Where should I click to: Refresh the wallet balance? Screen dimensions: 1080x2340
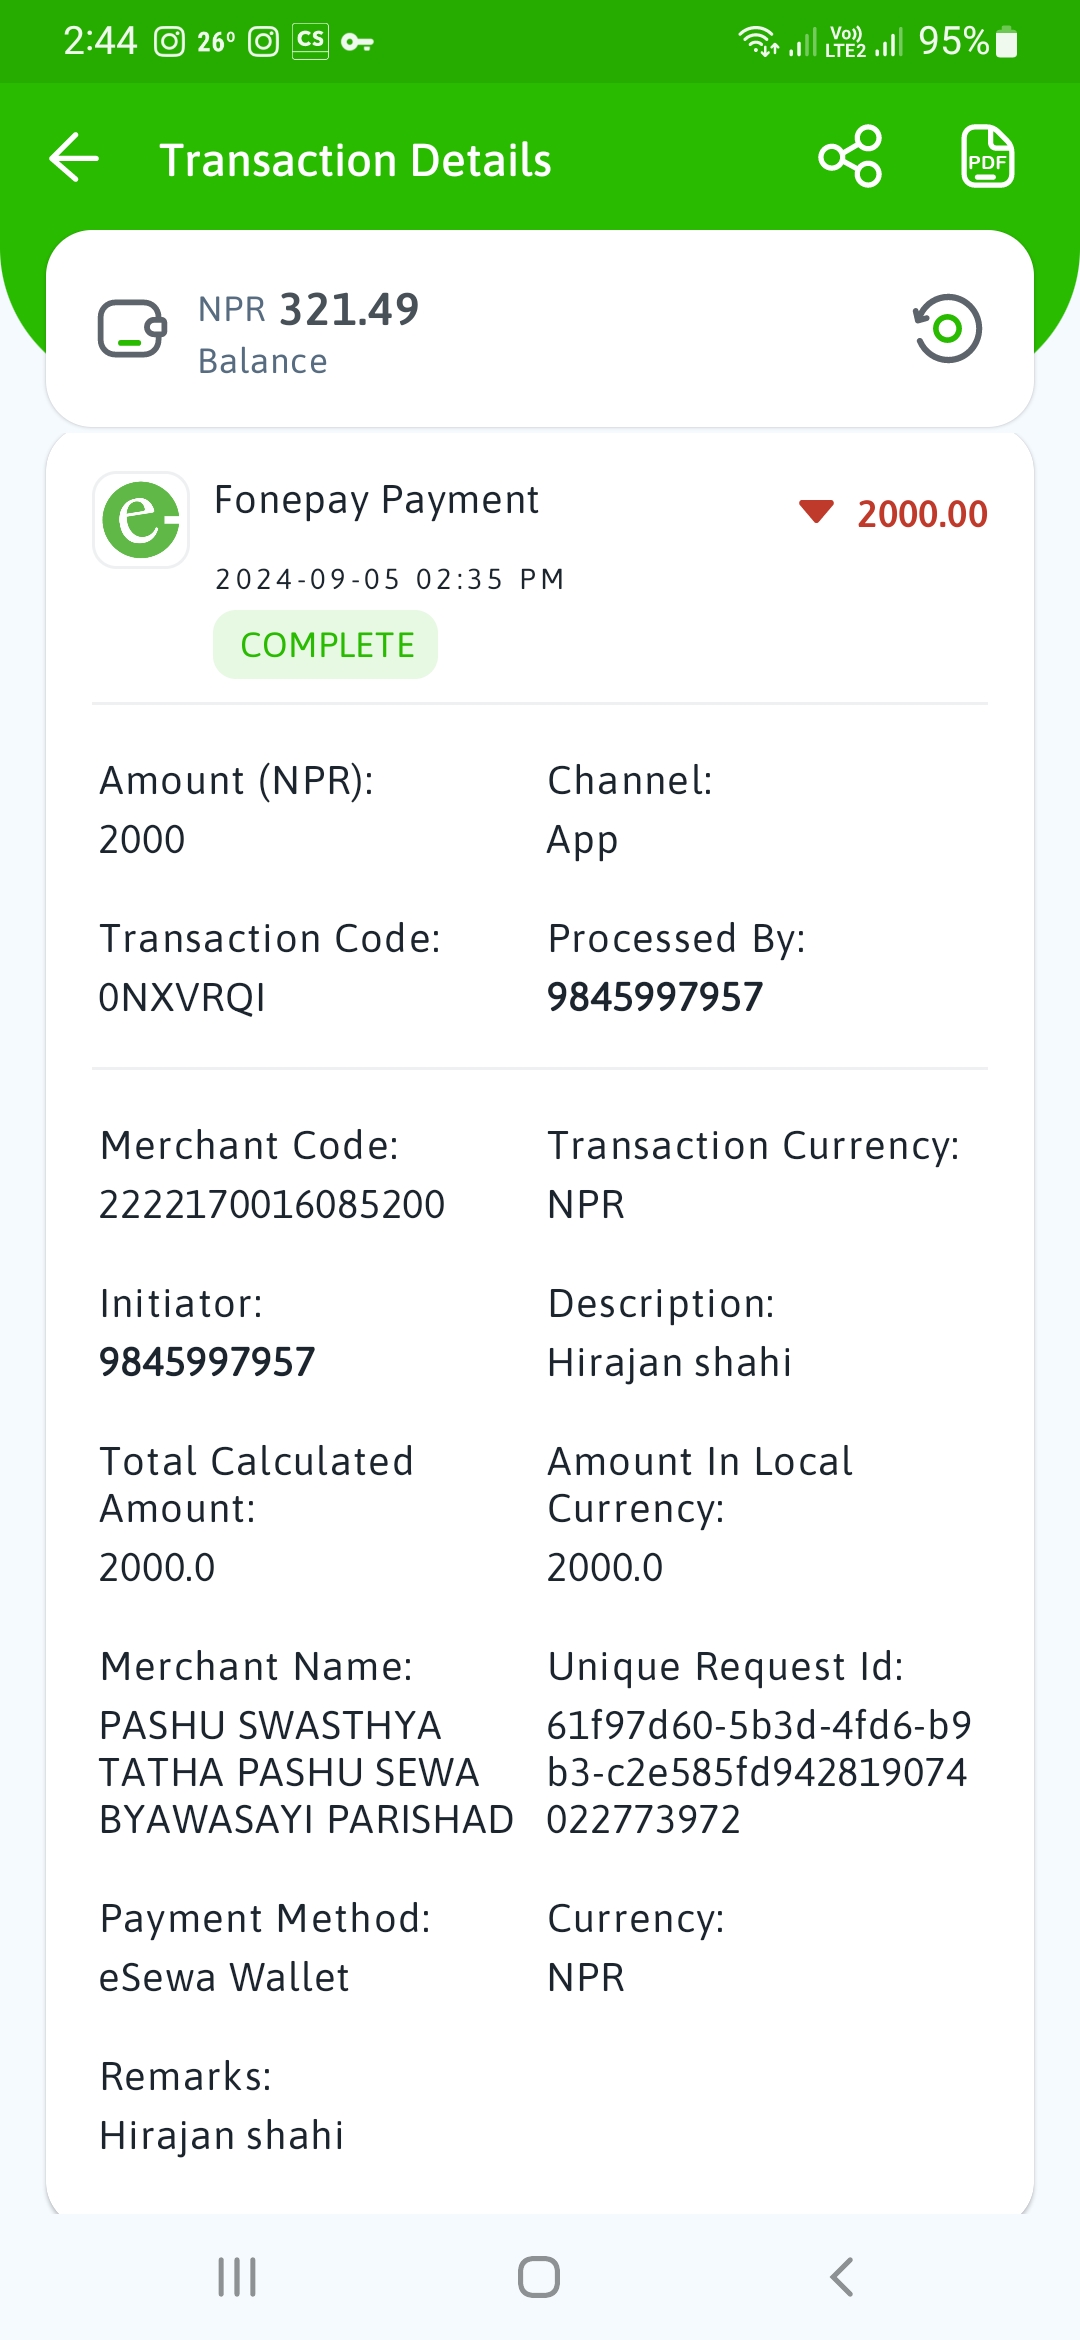pos(947,328)
